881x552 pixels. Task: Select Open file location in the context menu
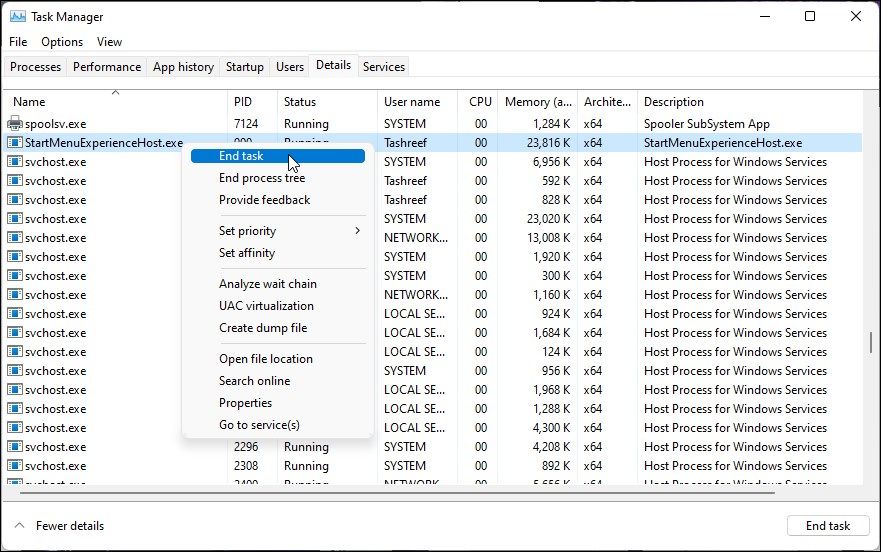pos(266,359)
